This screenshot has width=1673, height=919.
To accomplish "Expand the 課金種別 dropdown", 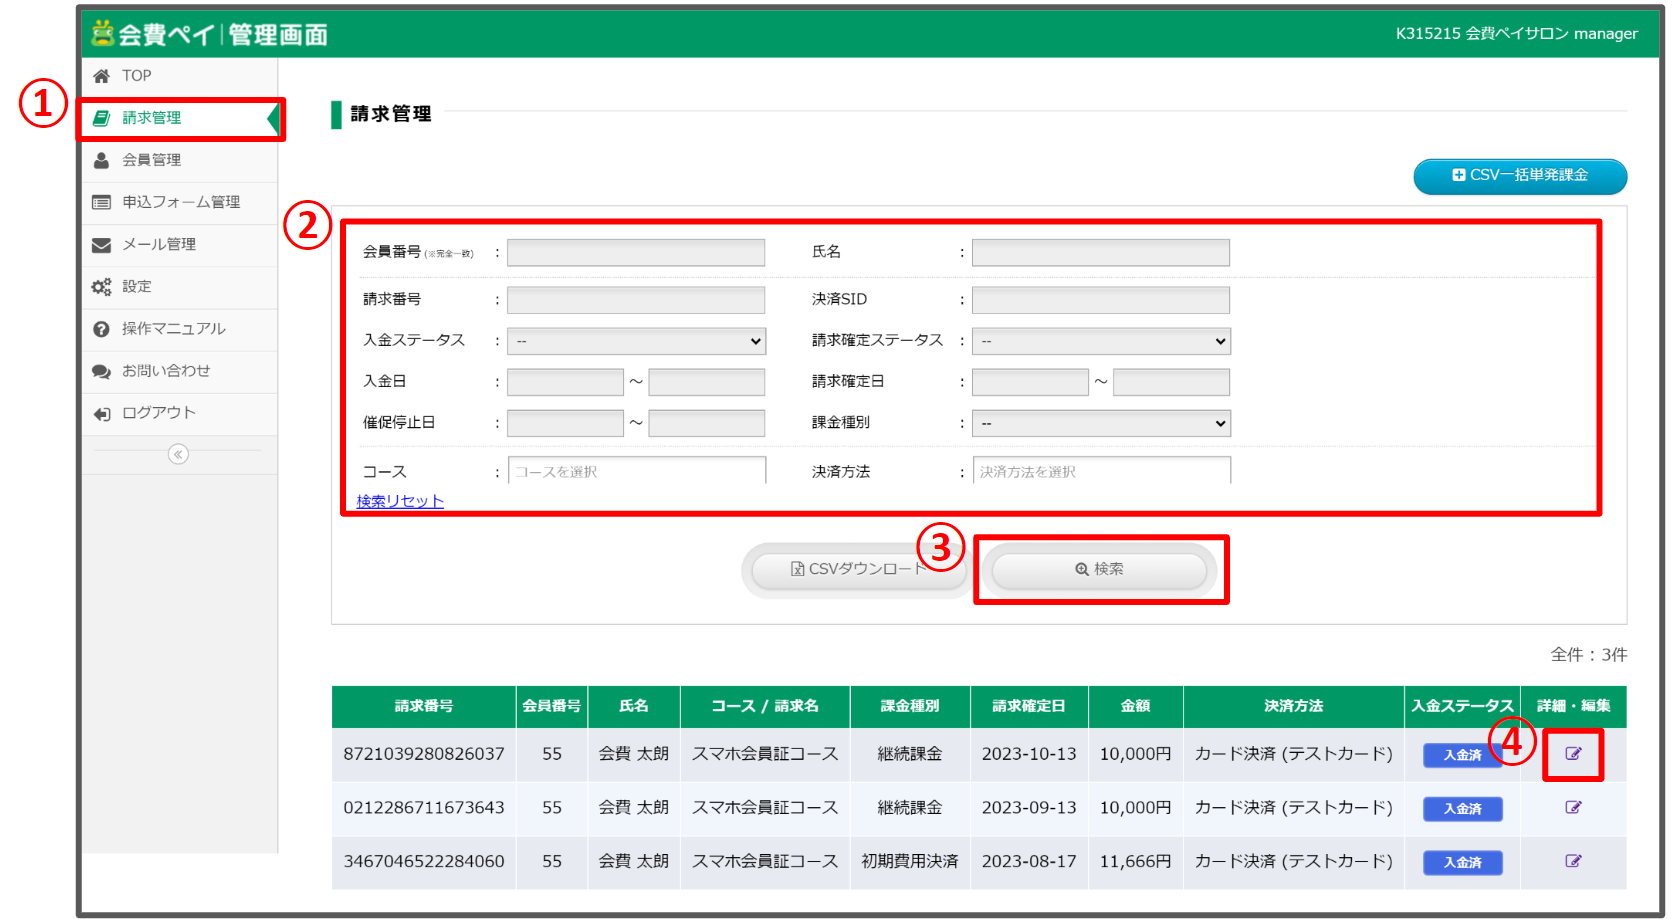I will pos(1101,424).
